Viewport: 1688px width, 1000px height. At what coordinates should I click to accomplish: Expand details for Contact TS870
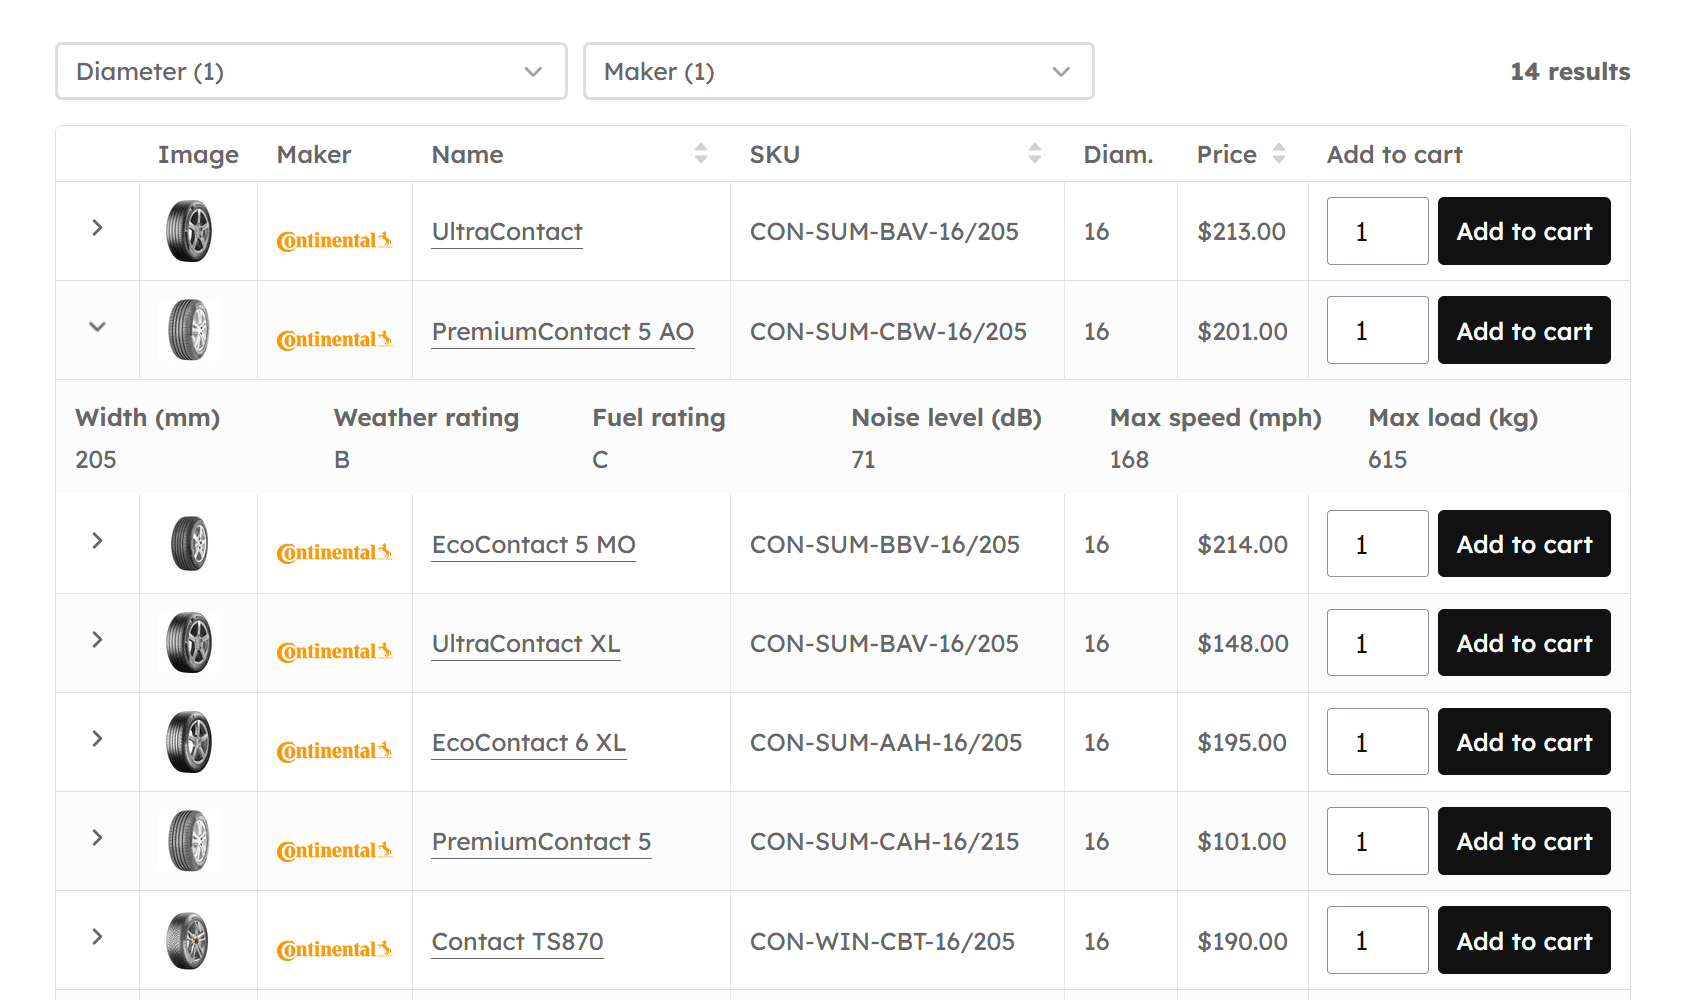click(x=96, y=938)
